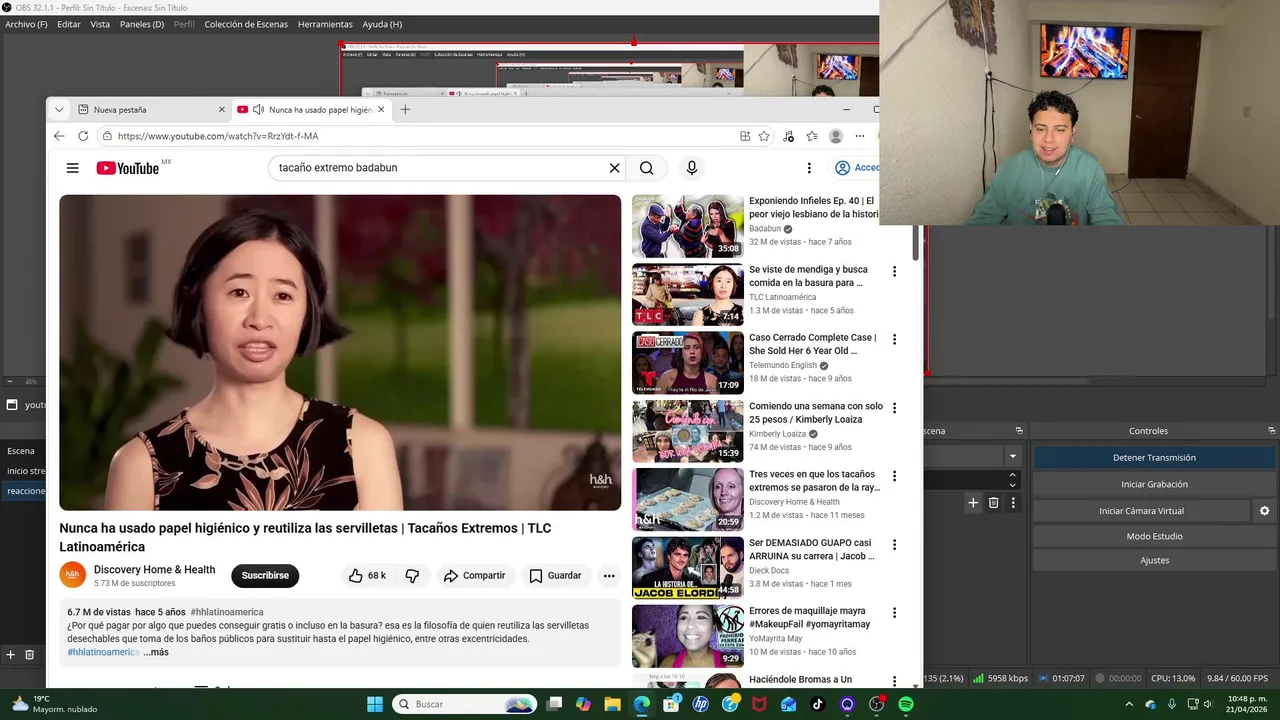Open the video's three-dot more actions menu

(x=608, y=575)
